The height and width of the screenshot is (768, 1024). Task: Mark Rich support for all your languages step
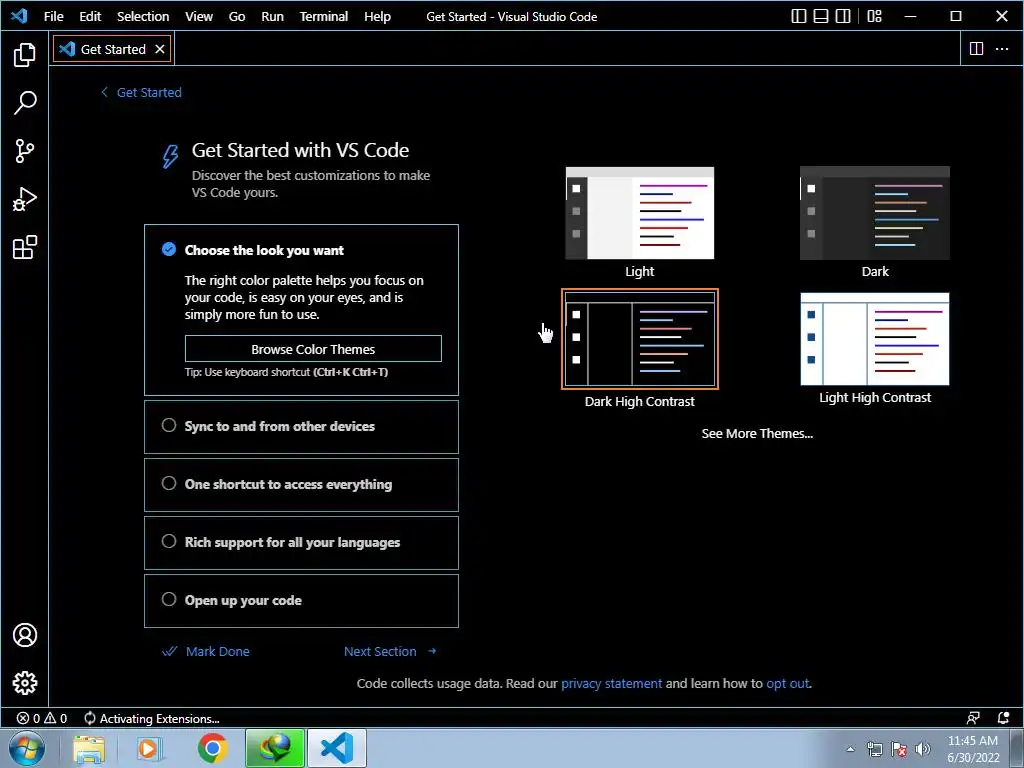[x=168, y=541]
